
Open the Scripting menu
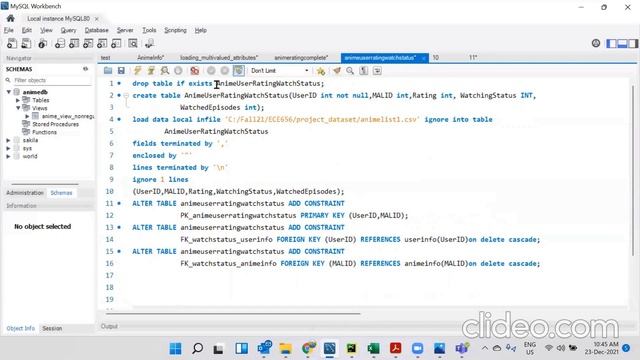click(175, 30)
